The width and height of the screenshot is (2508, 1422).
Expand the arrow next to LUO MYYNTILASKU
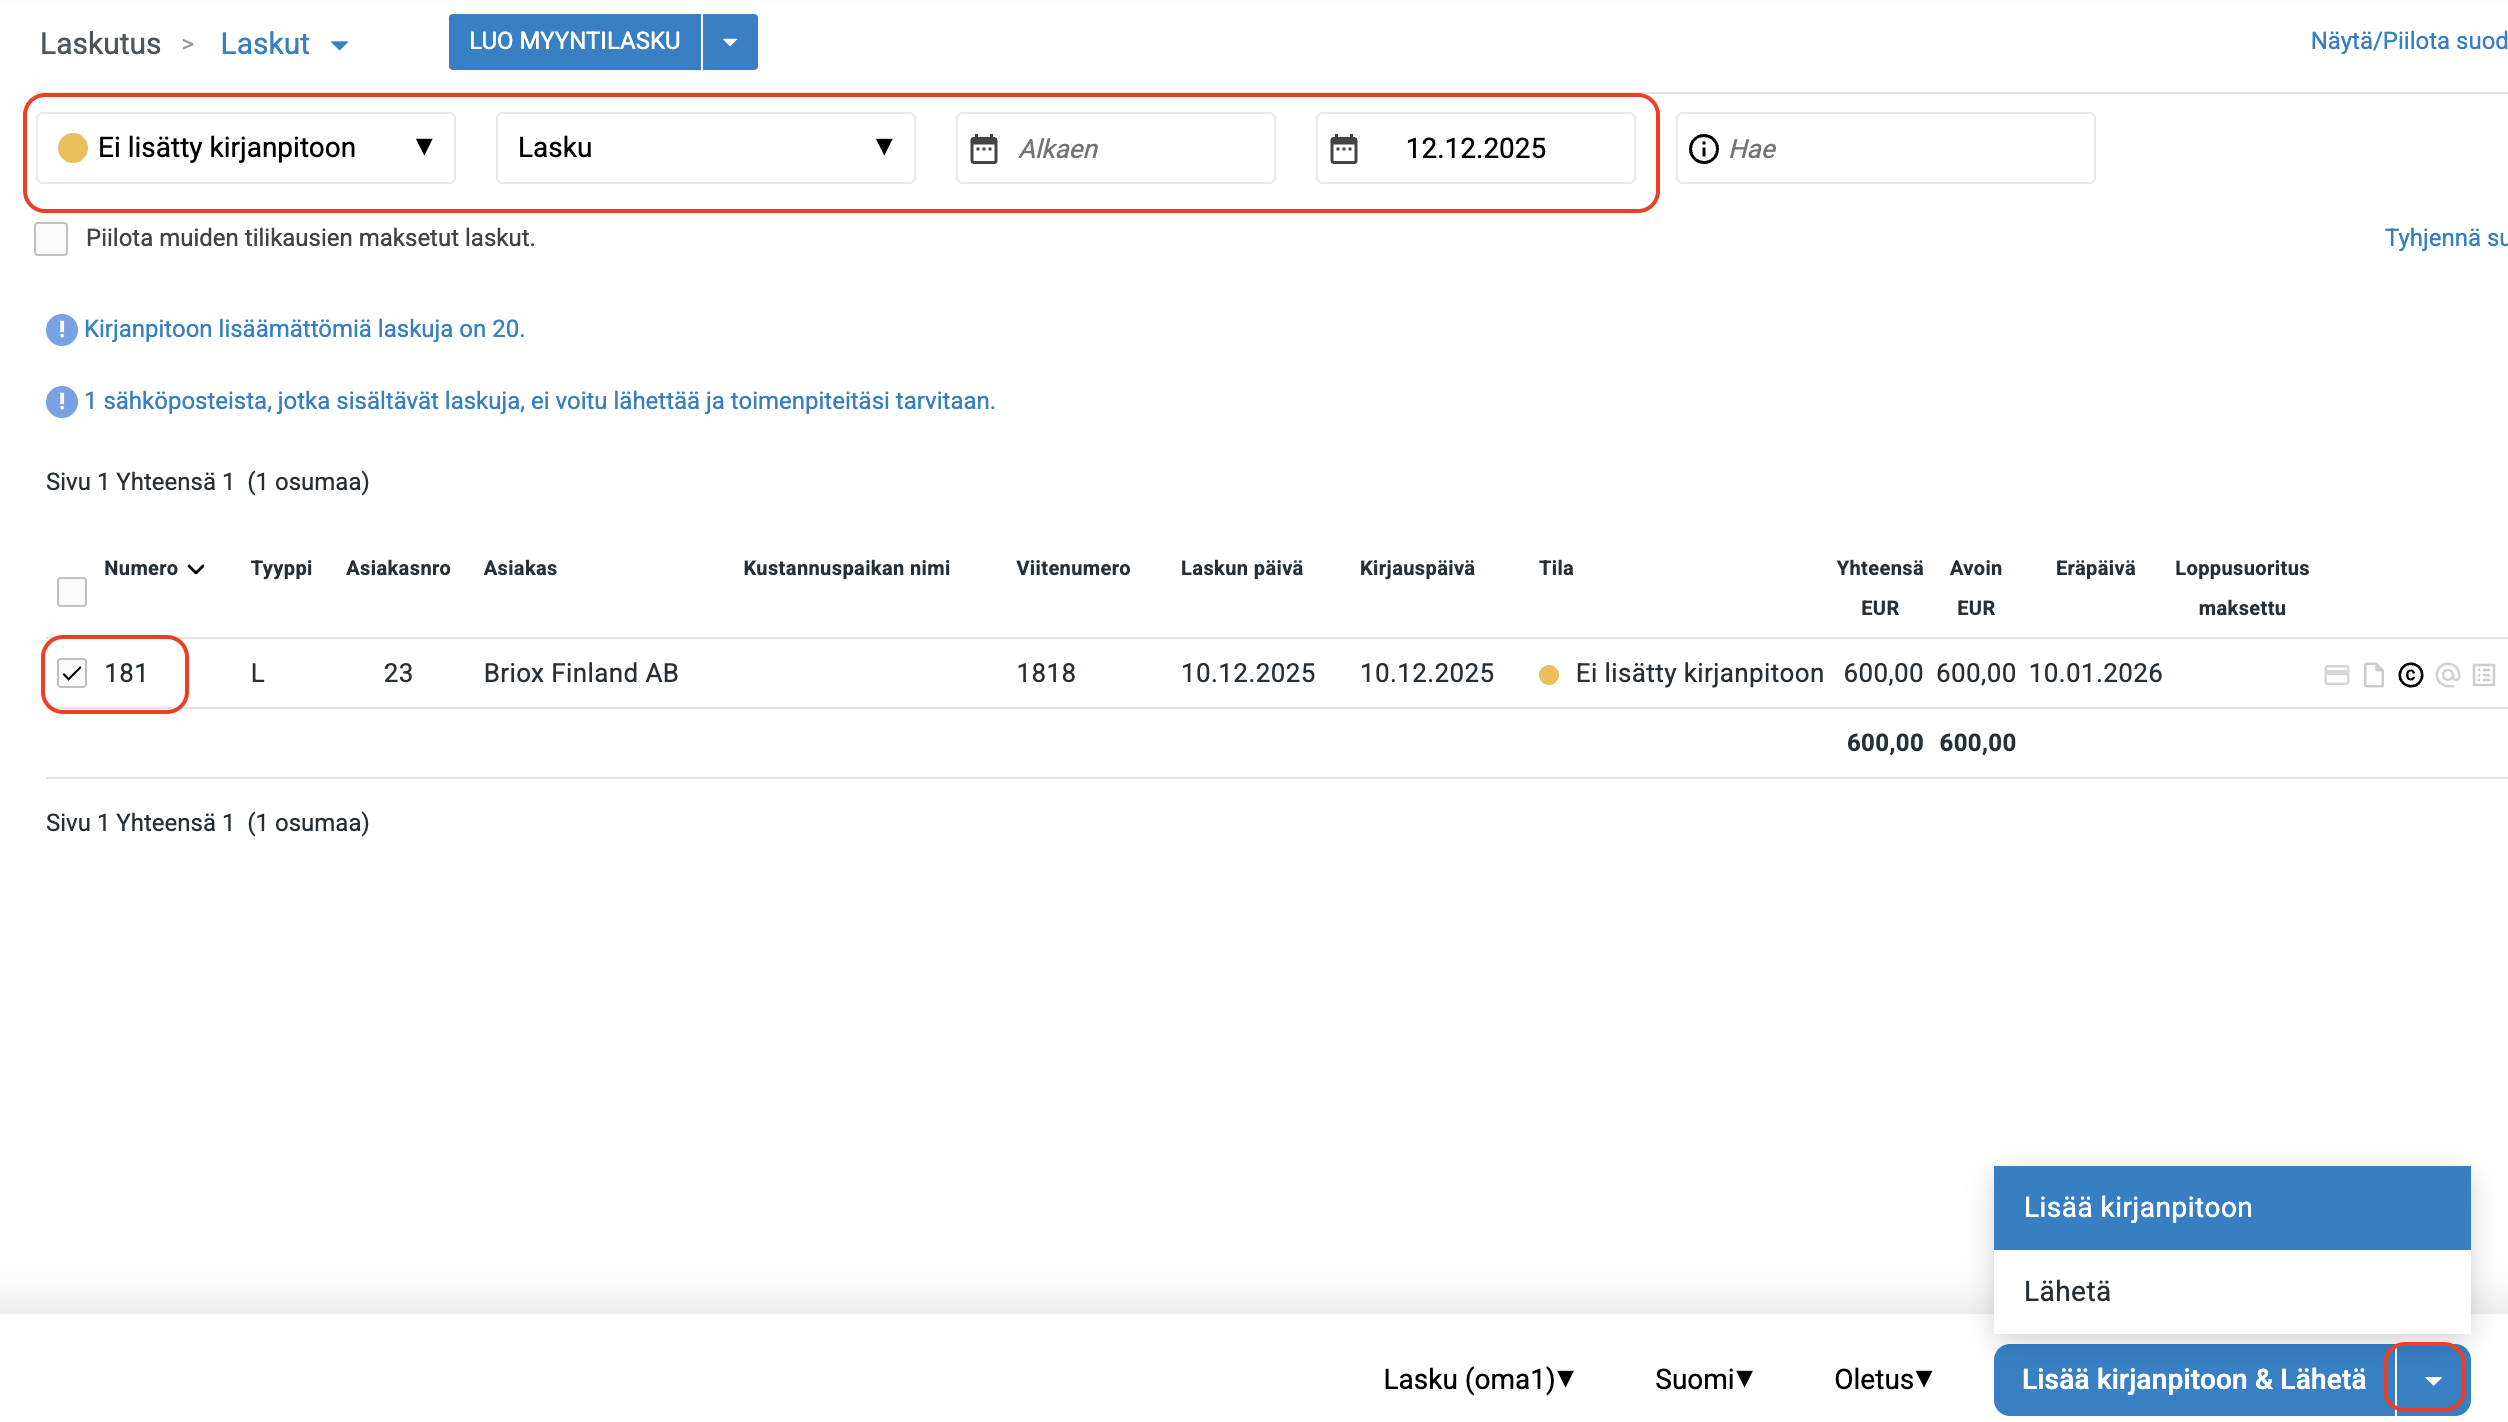point(730,42)
